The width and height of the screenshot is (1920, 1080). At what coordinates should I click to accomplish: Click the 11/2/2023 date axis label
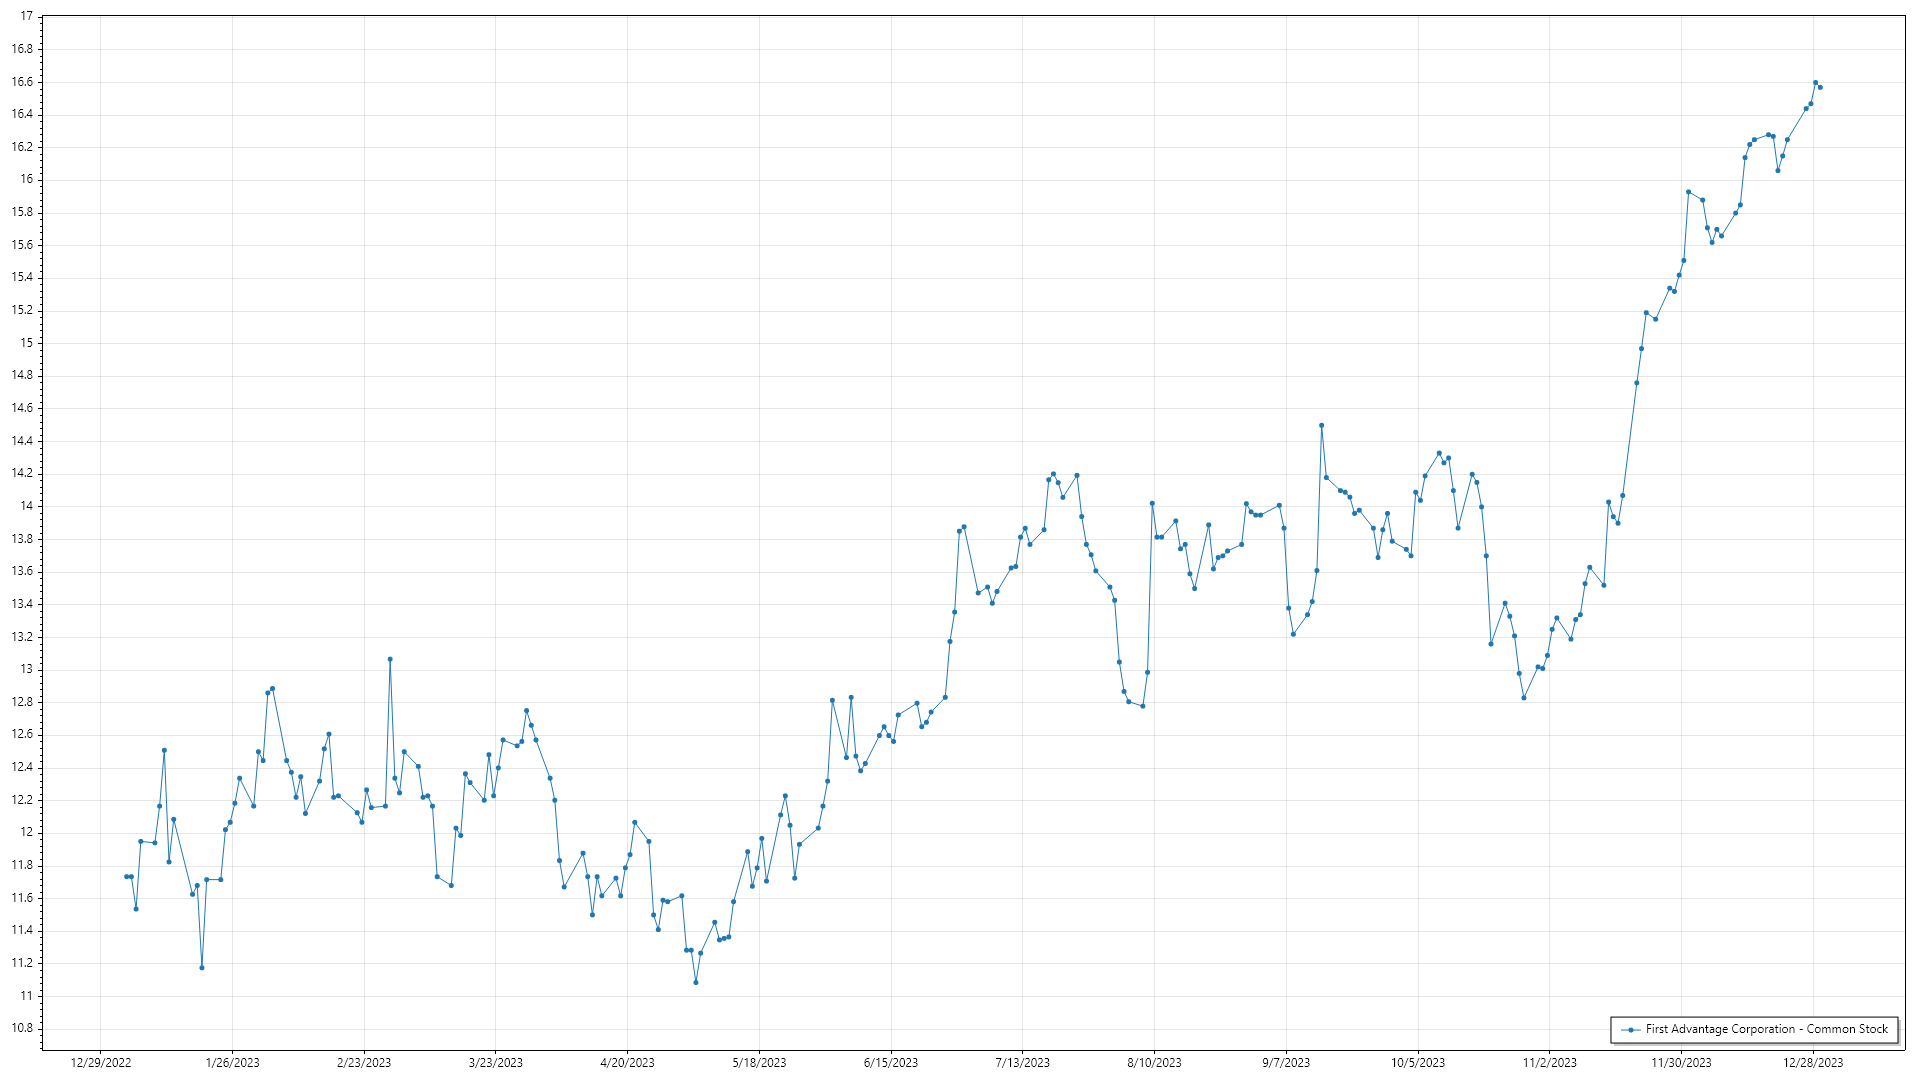(1549, 1063)
